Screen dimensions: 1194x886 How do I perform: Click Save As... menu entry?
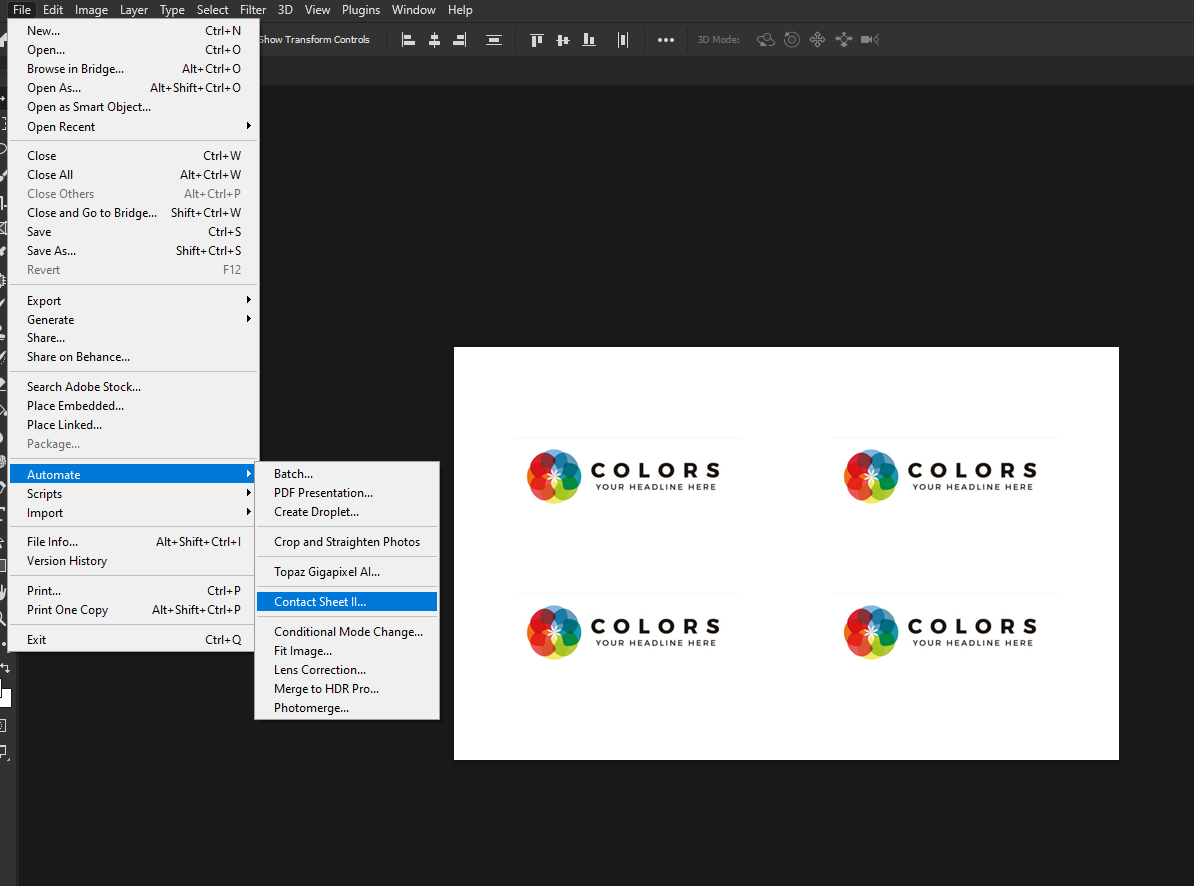click(133, 250)
